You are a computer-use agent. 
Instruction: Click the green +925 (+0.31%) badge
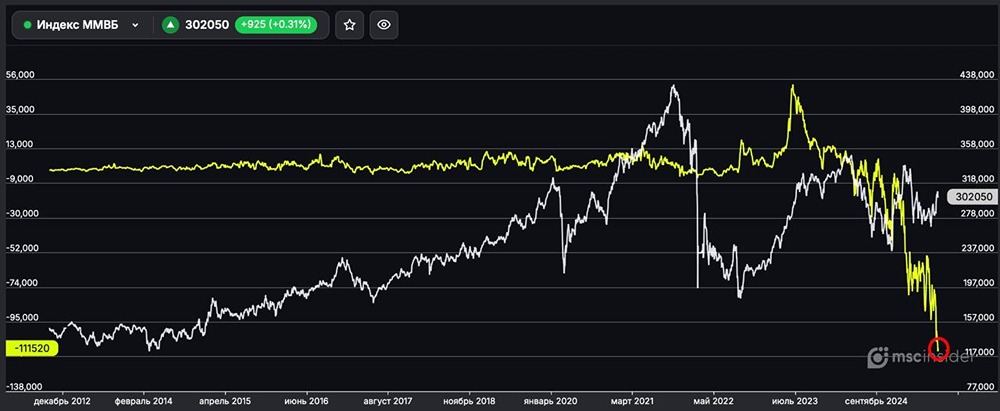(278, 25)
